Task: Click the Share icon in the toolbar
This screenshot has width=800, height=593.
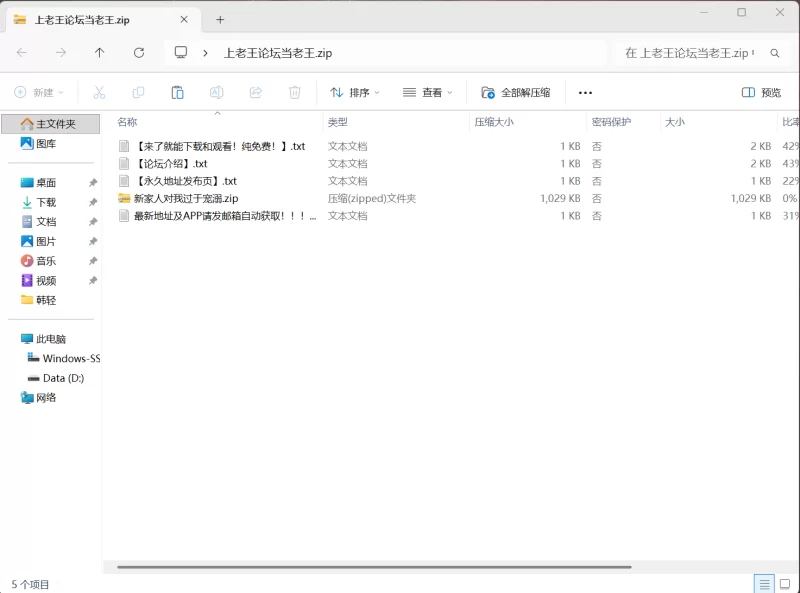Action: 256,91
